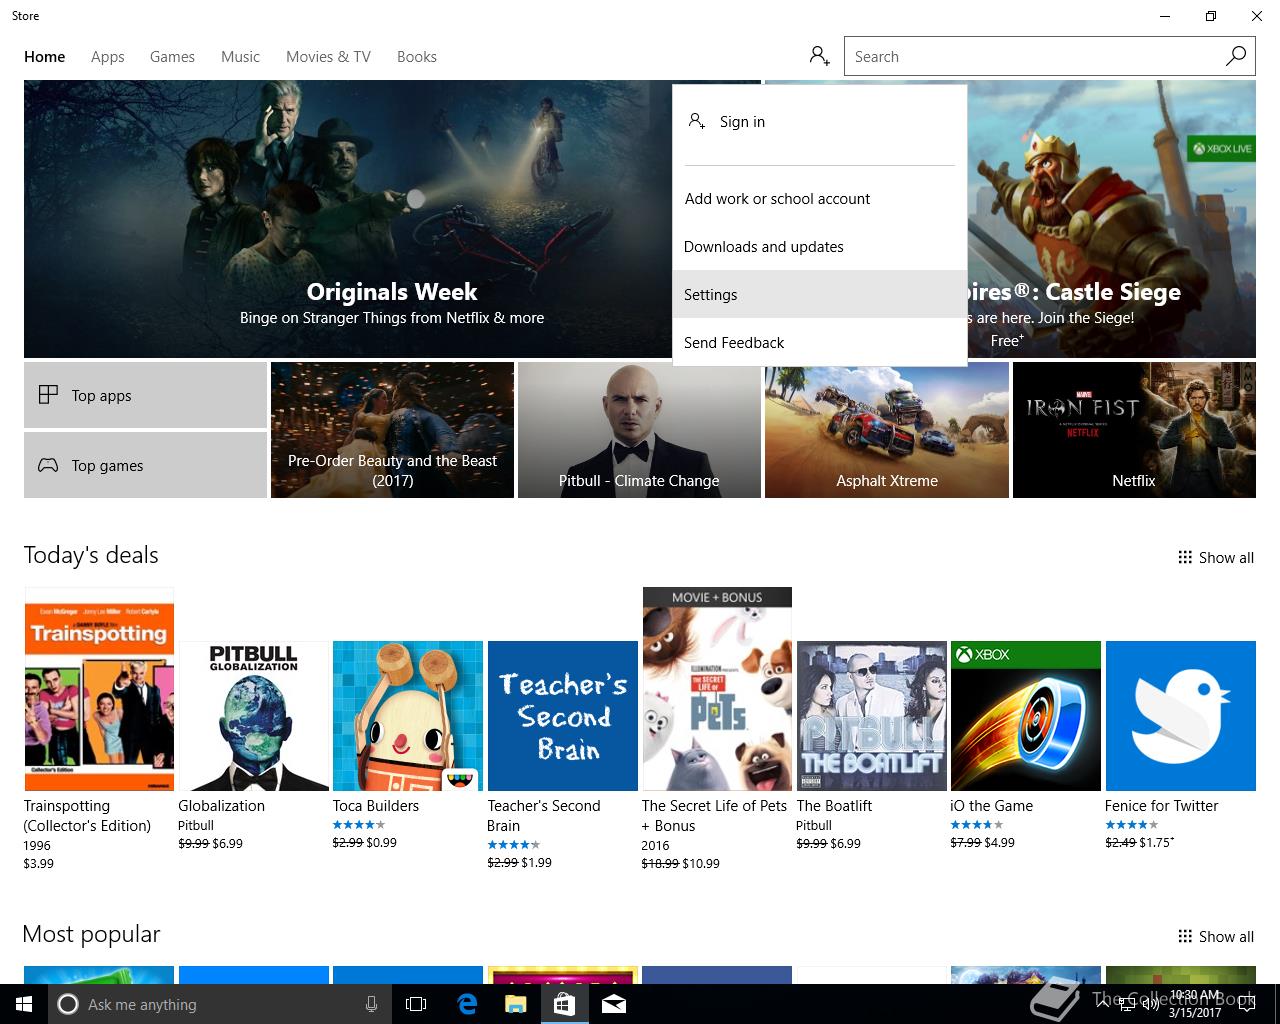Screen dimensions: 1280x1024
Task: Launch Microsoft Edge from the taskbar
Action: (467, 1004)
